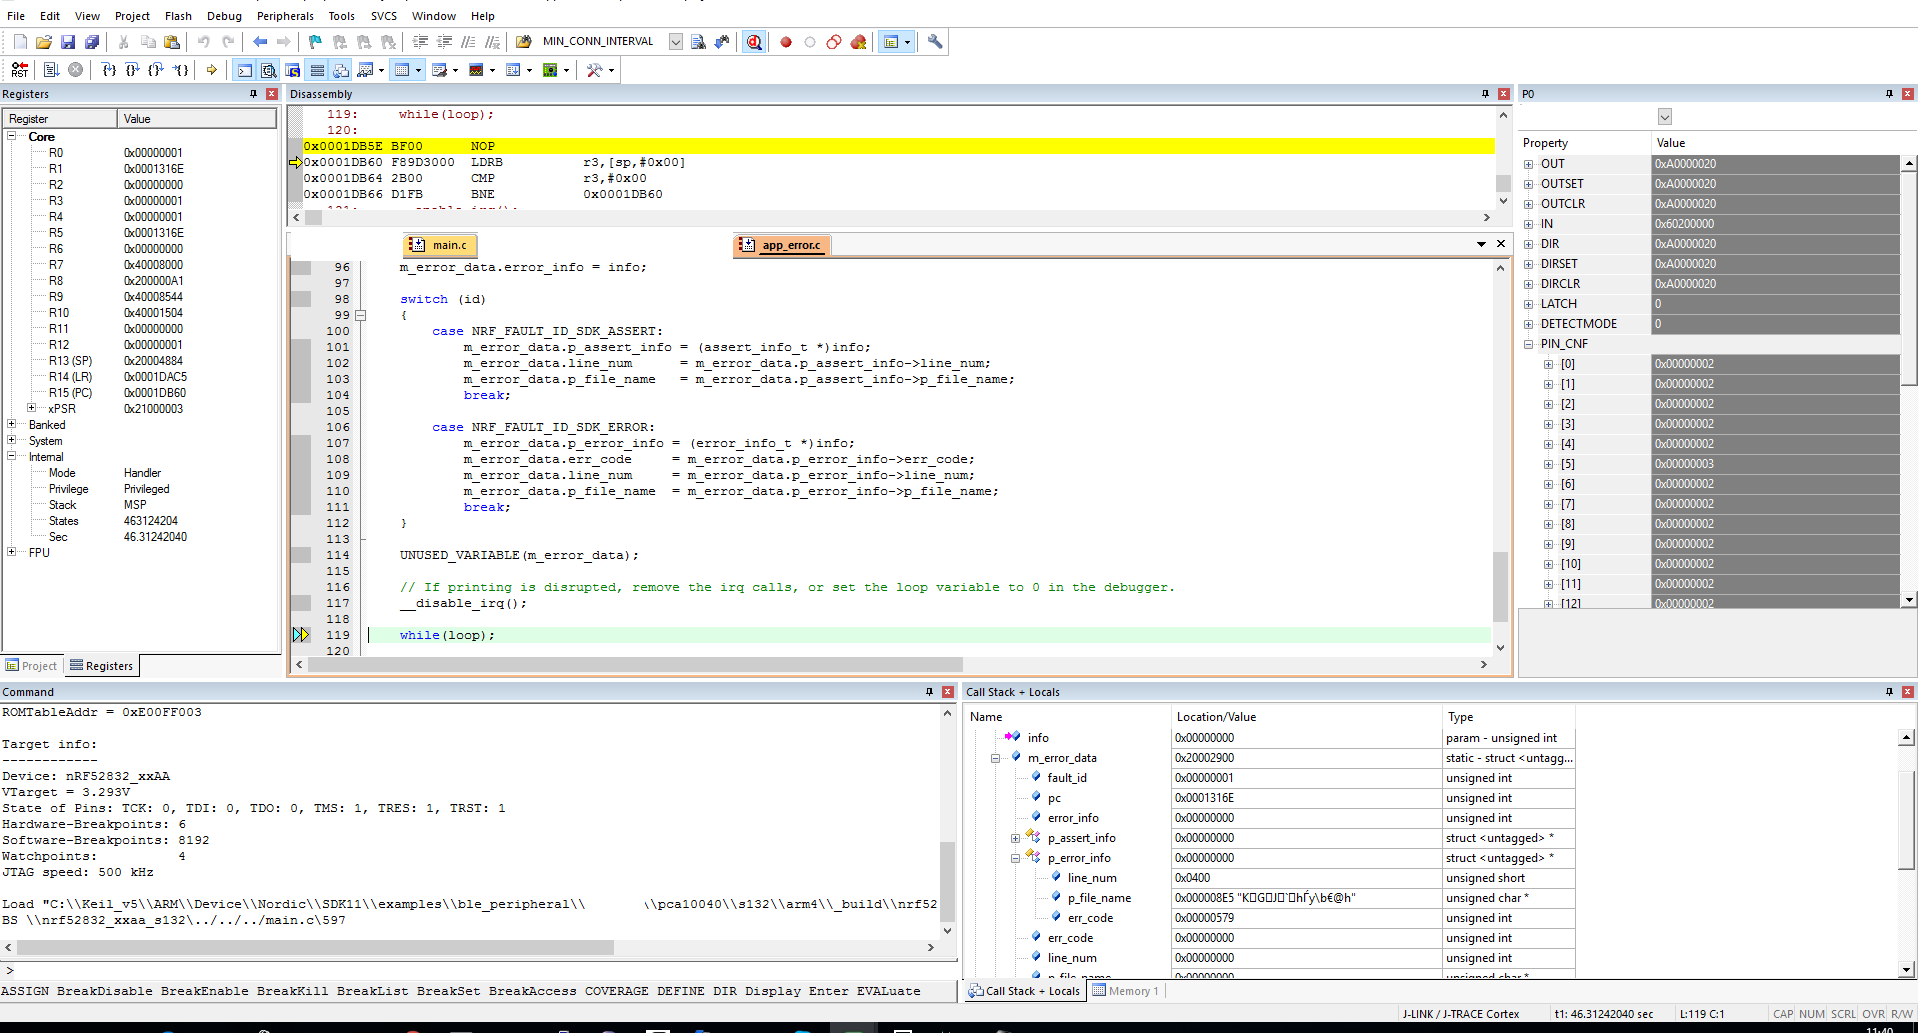
Task: Expand the FPU register group
Action: point(12,552)
